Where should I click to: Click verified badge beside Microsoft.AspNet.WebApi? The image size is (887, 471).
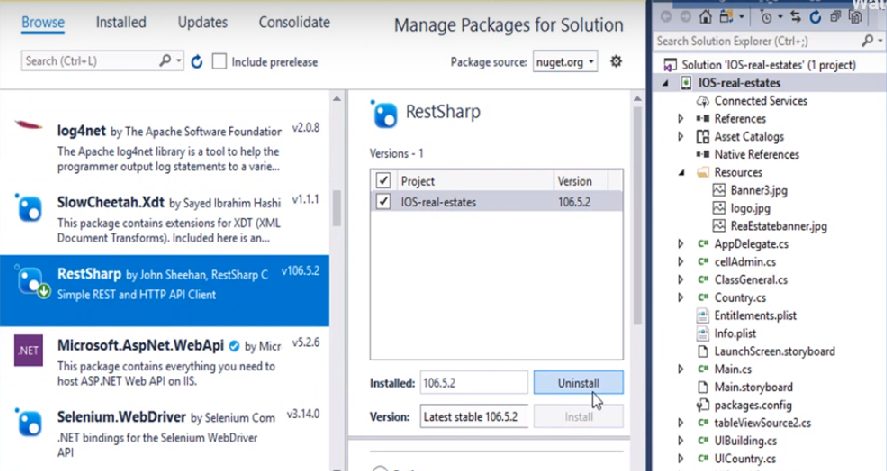[234, 346]
